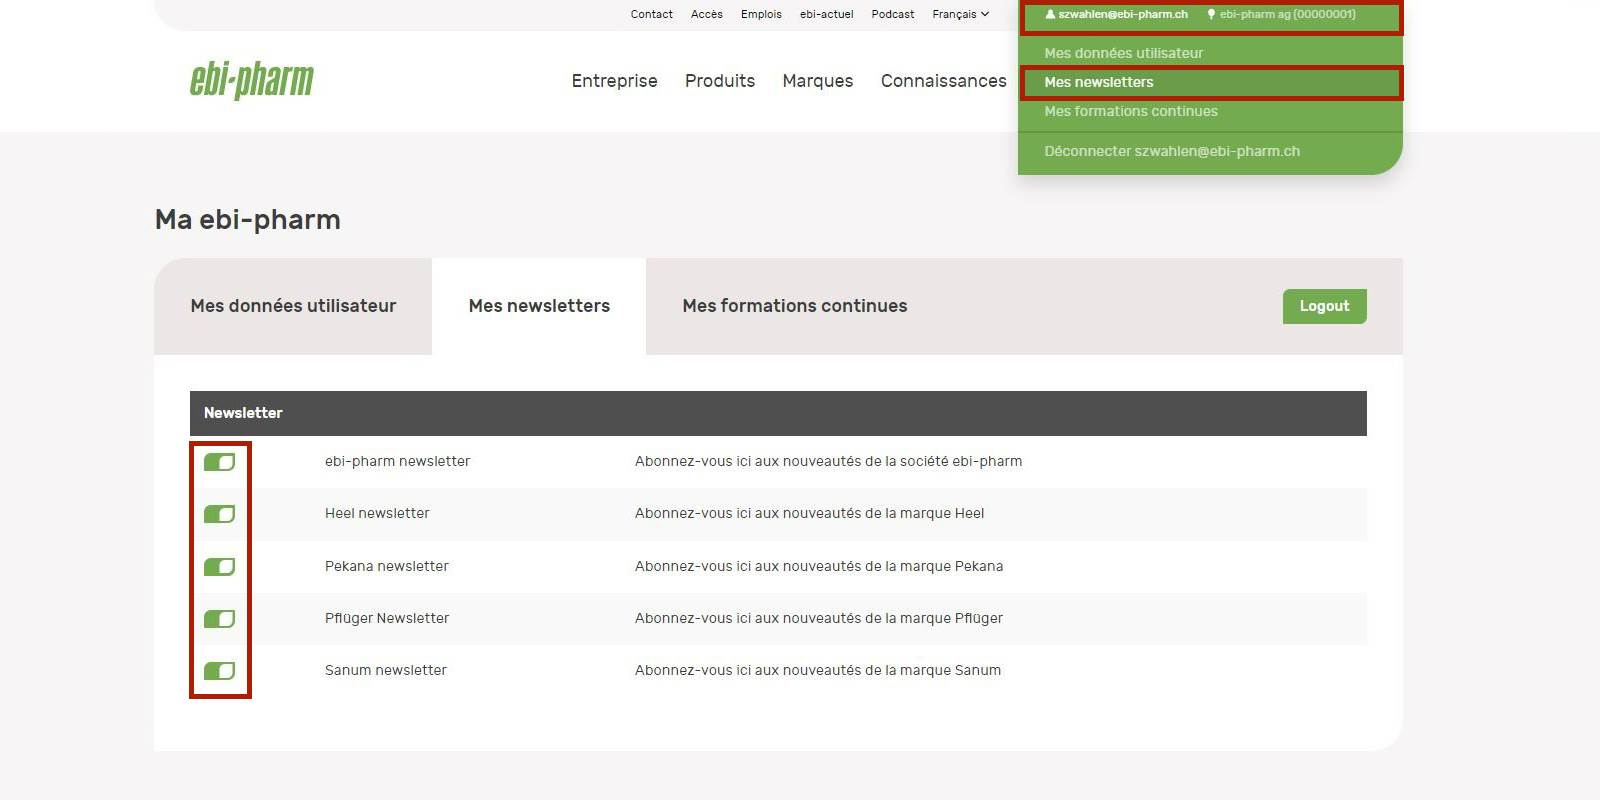Open the Entreprise main menu
The width and height of the screenshot is (1600, 800).
[614, 81]
